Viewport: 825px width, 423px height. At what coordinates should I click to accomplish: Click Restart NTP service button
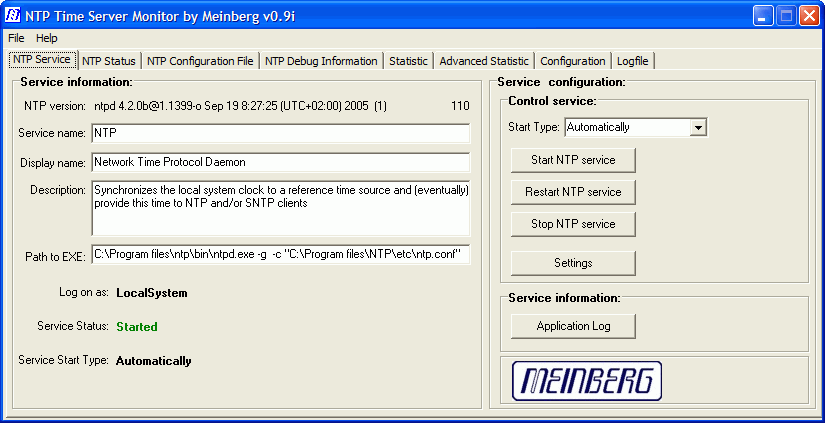tap(573, 192)
